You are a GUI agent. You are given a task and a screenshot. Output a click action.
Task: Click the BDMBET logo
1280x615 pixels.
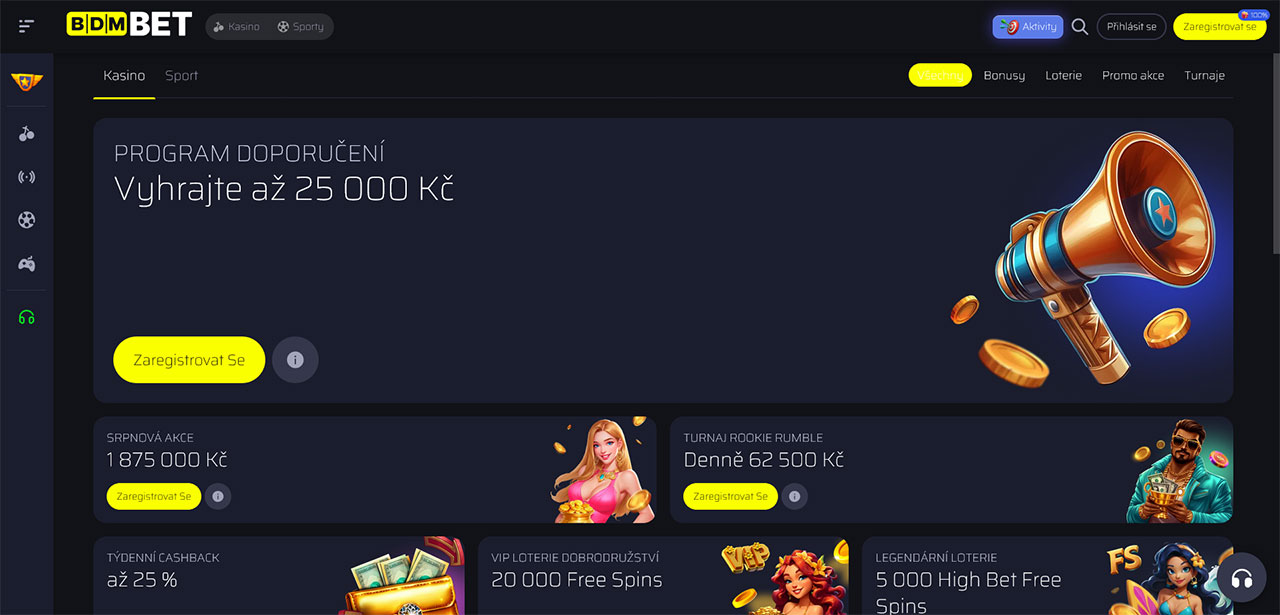(x=128, y=25)
